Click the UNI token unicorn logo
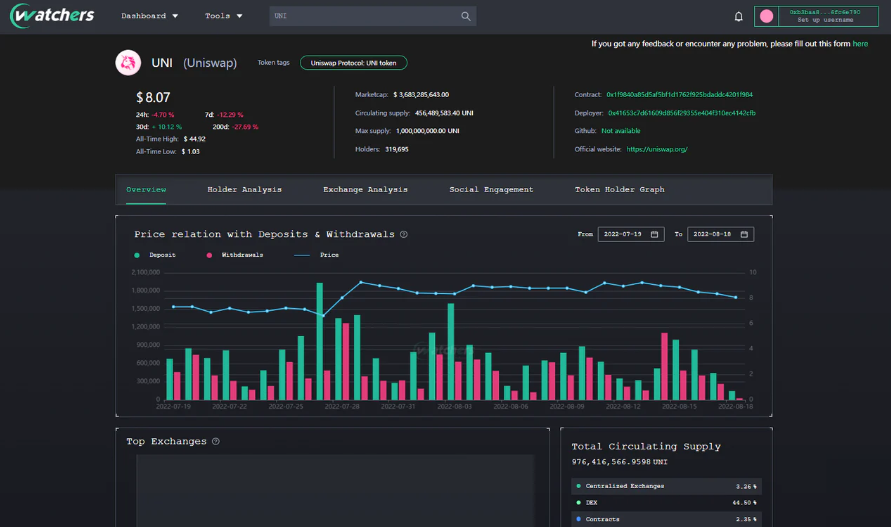The image size is (891, 527). [x=128, y=63]
